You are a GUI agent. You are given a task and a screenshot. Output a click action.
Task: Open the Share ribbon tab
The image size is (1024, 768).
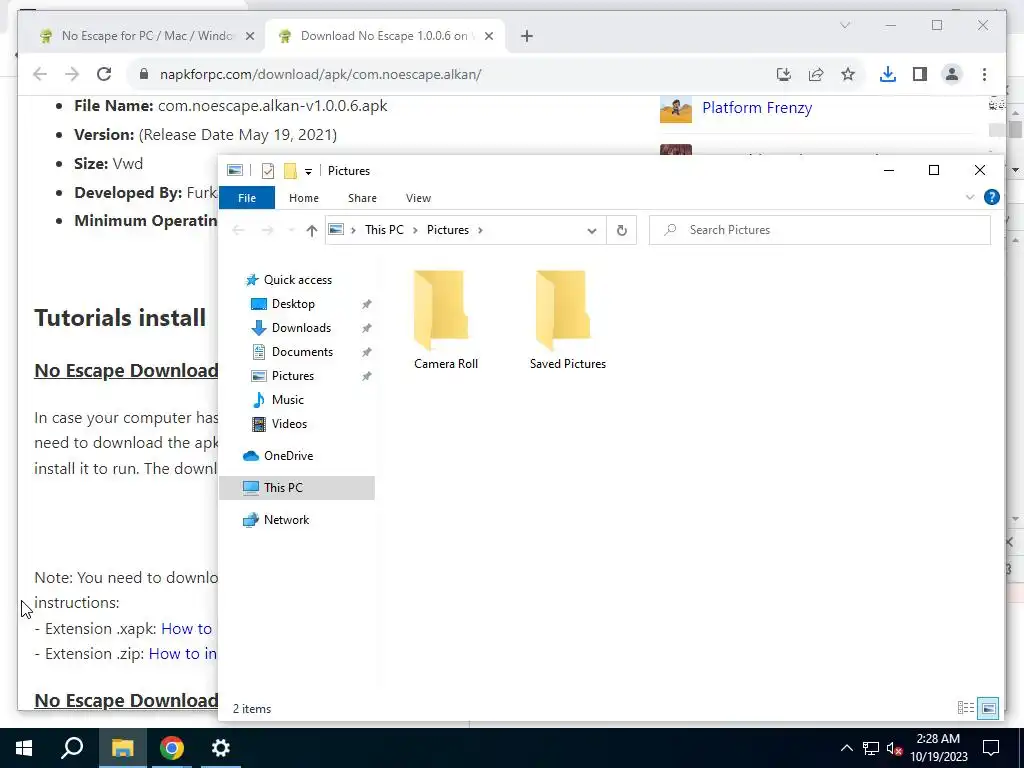point(362,198)
